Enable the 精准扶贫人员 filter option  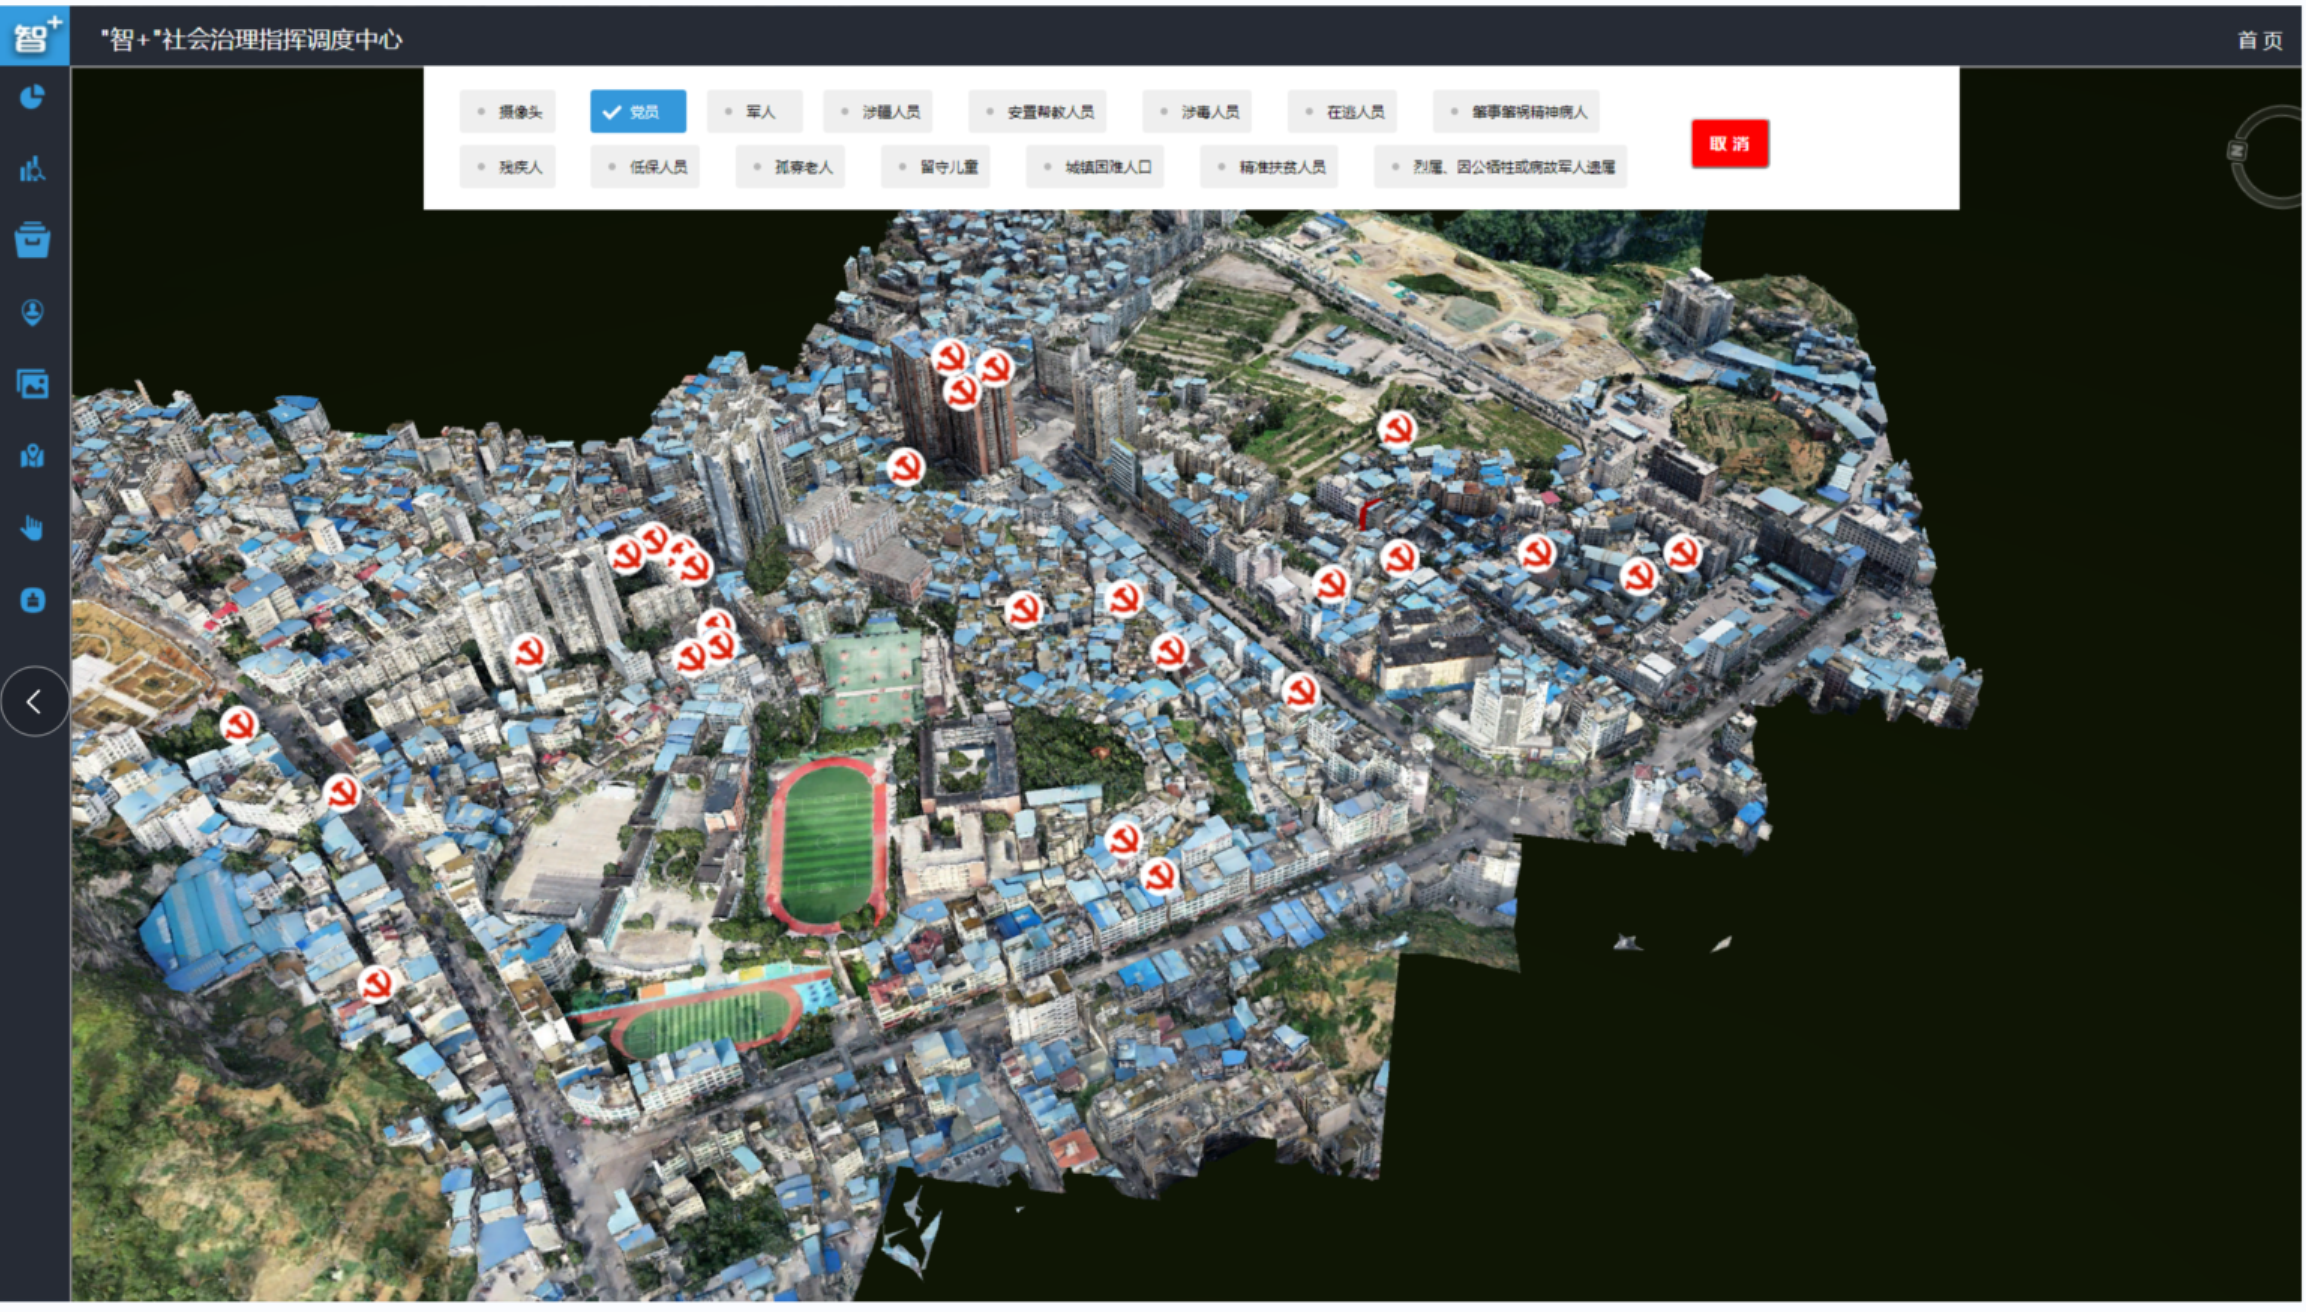(x=1269, y=167)
